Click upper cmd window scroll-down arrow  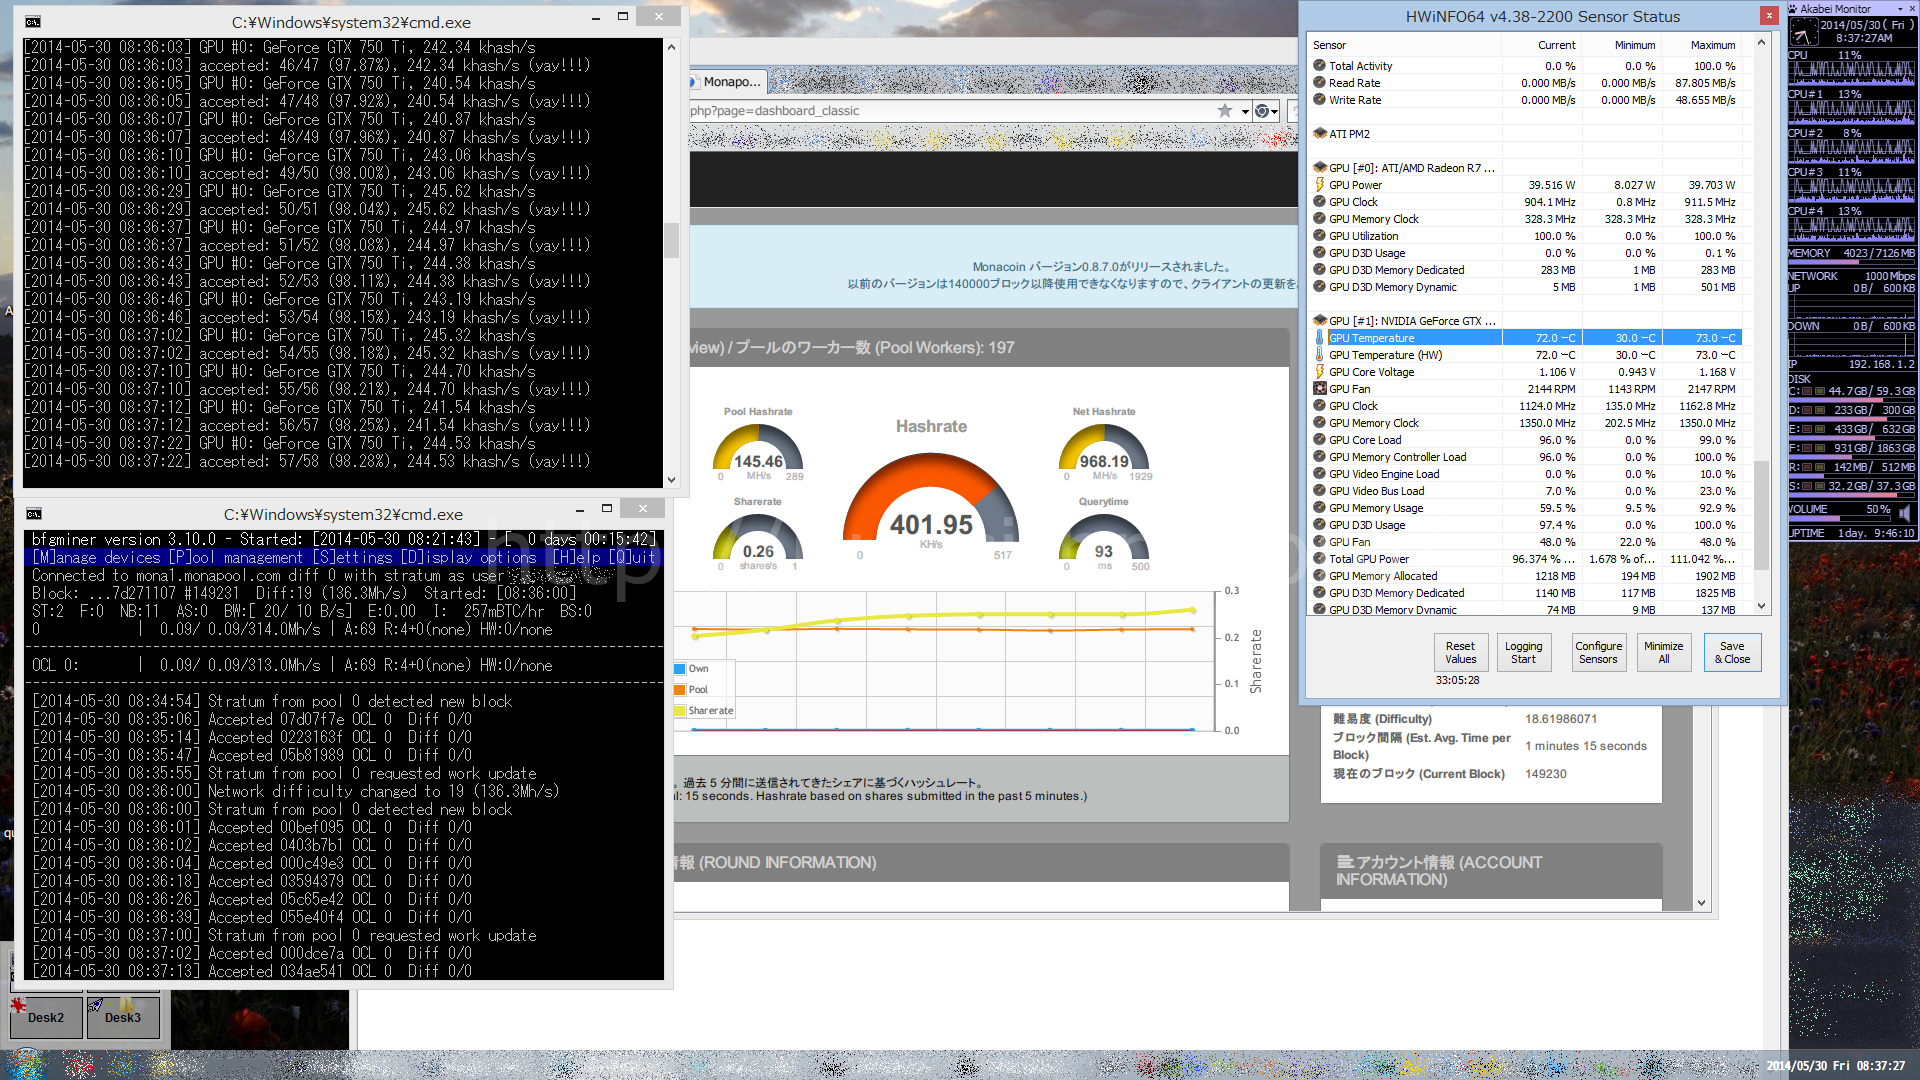click(671, 480)
